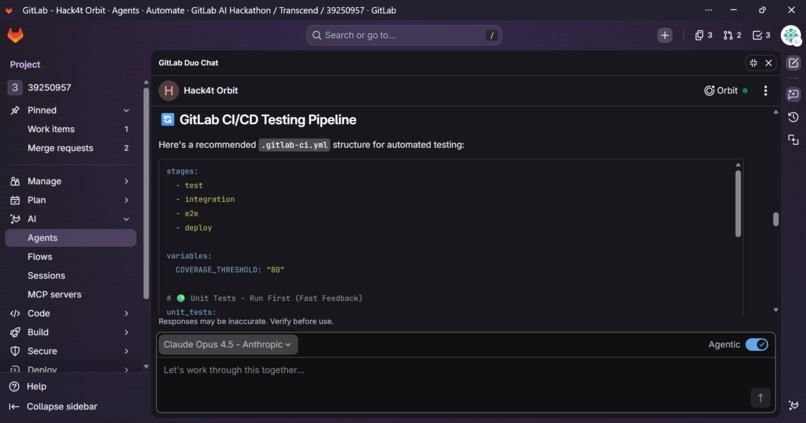Expand the Plan menu
This screenshot has height=423, width=806.
[70, 200]
